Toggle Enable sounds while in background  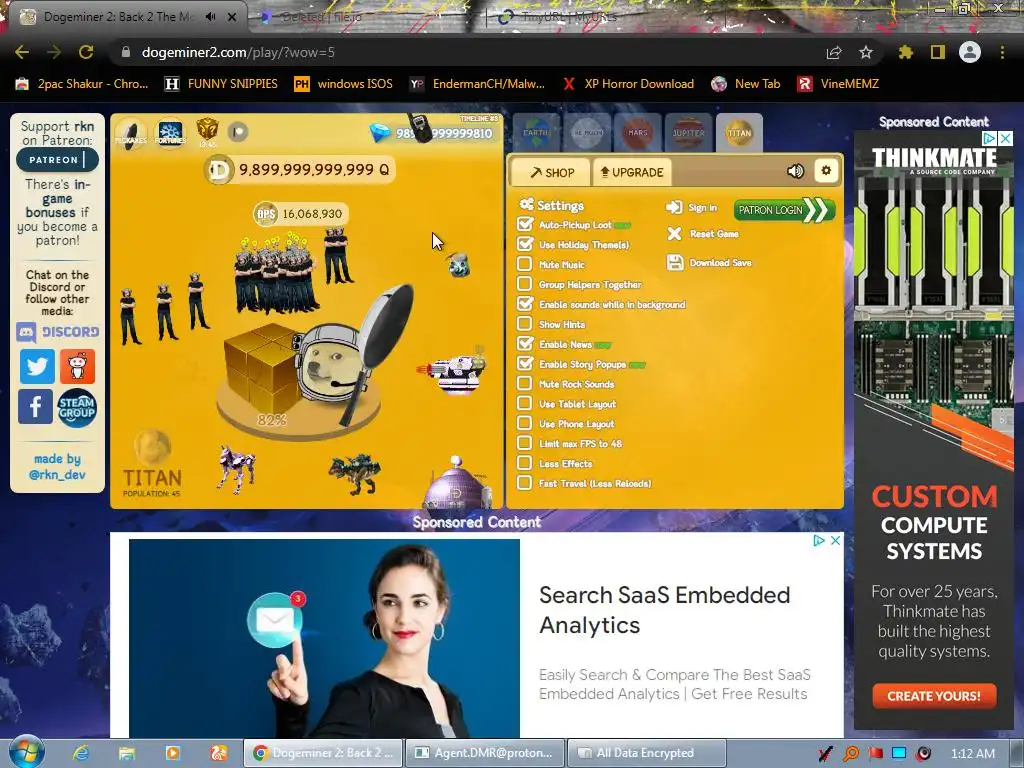point(524,304)
